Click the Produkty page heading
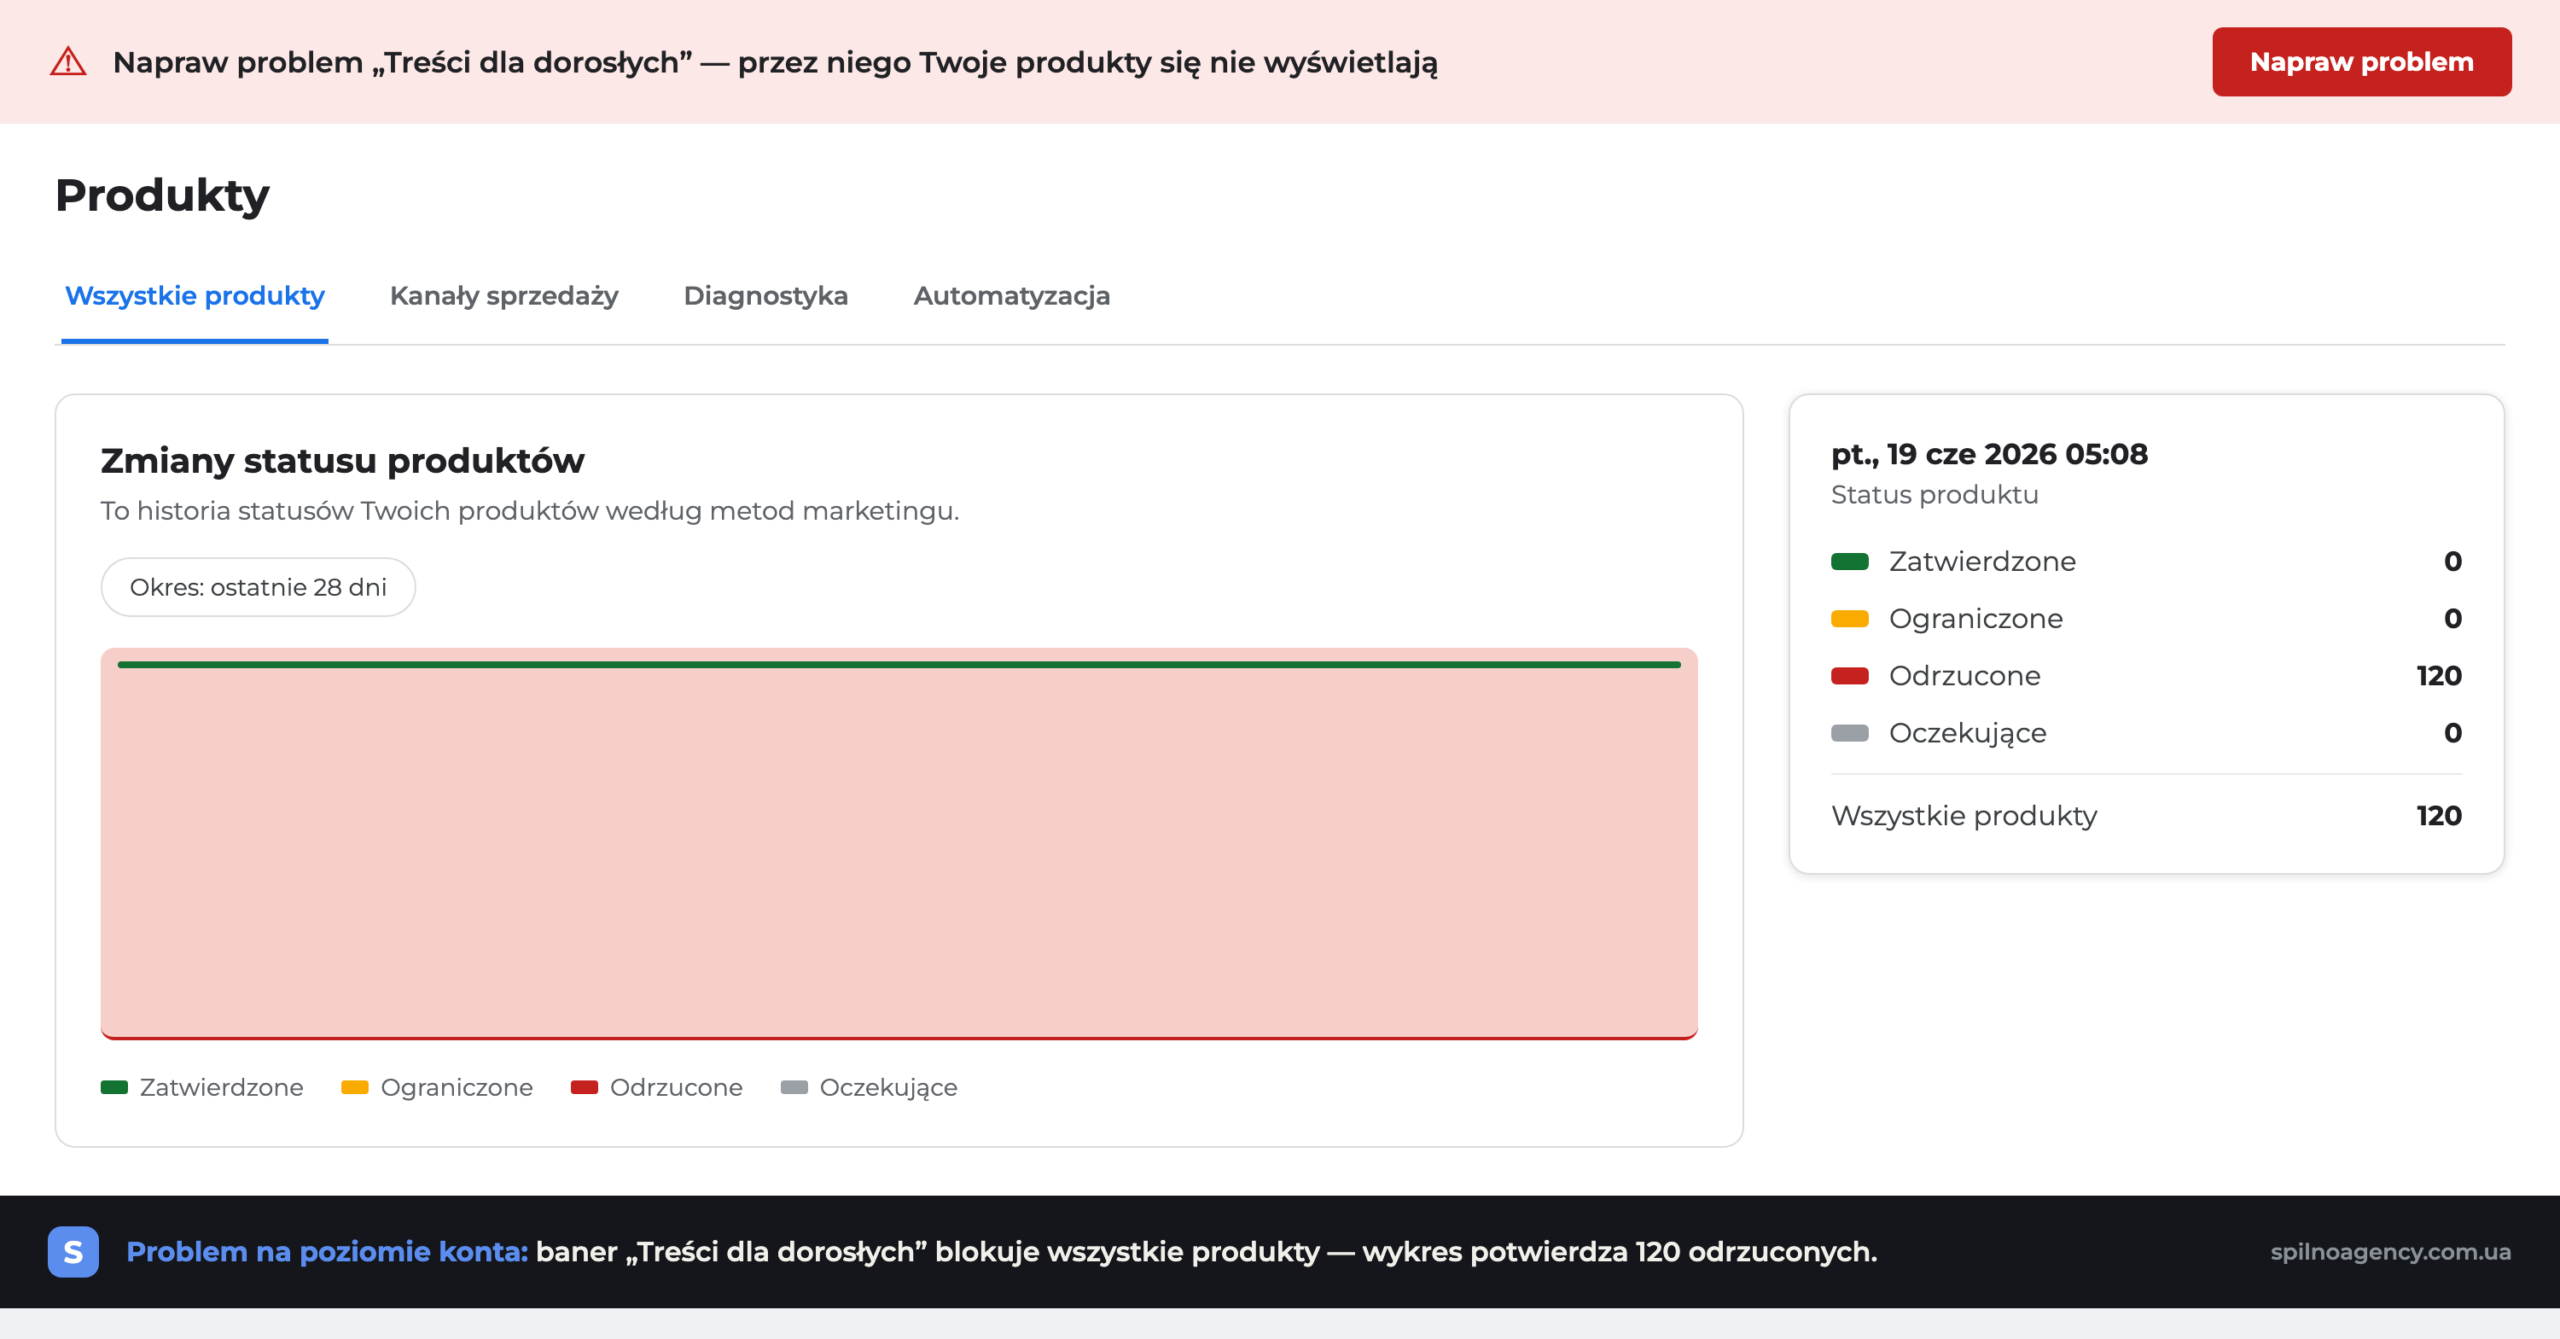Viewport: 2560px width, 1339px height. (162, 195)
